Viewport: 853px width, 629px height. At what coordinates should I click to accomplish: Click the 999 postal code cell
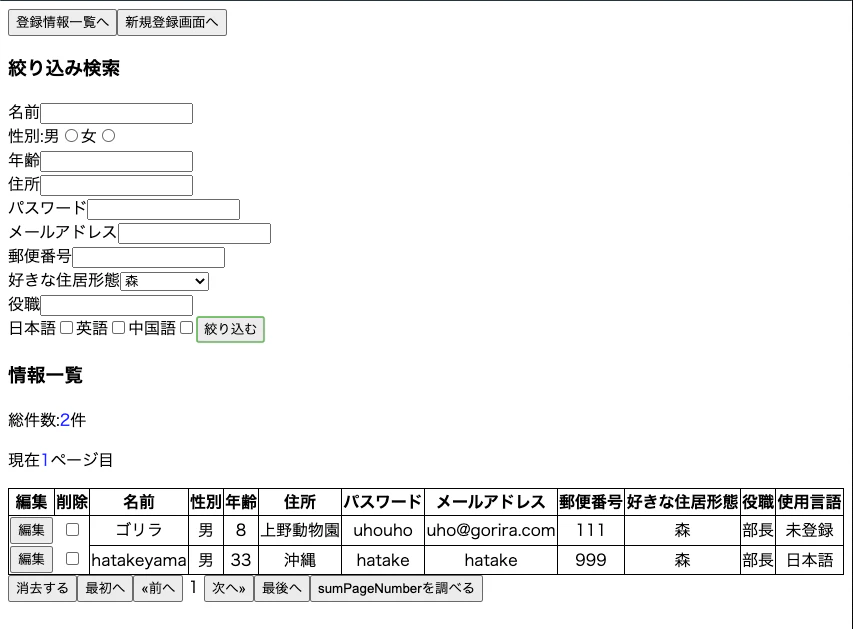point(591,559)
